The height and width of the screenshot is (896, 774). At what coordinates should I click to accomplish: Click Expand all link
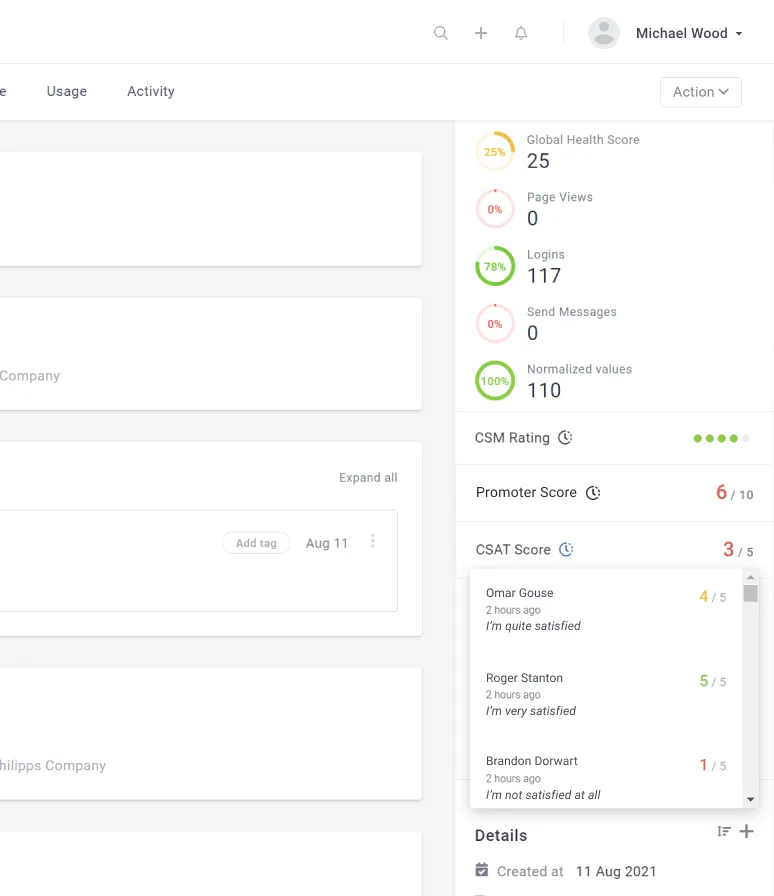click(x=368, y=478)
